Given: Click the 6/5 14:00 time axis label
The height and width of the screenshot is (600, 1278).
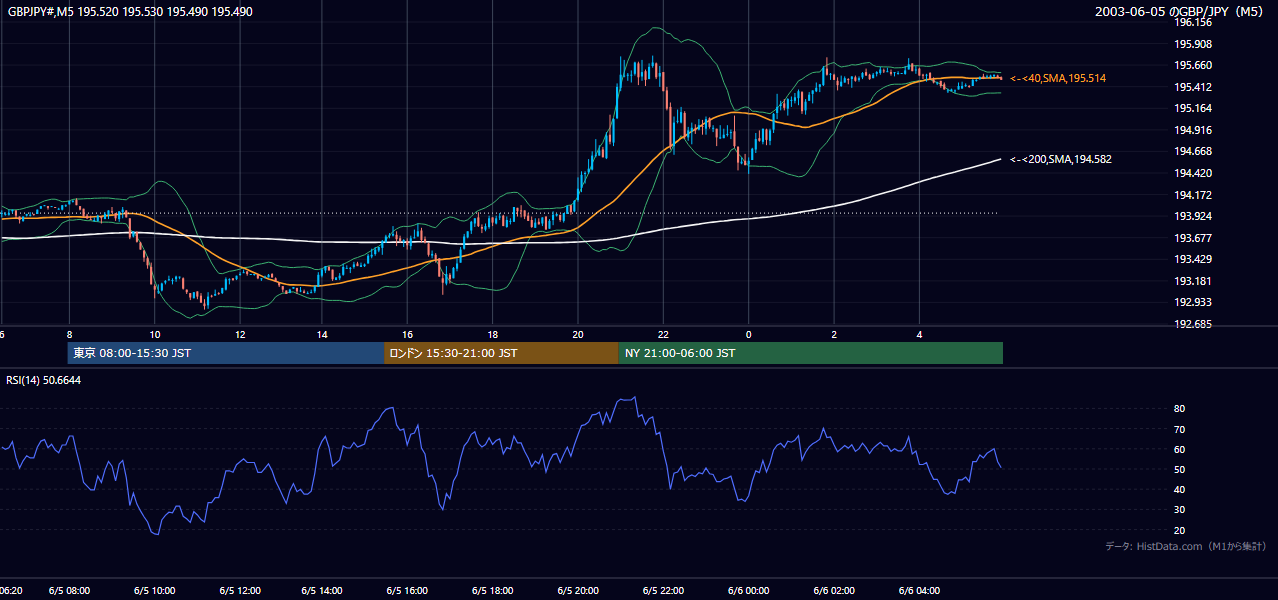Looking at the screenshot, I should (324, 591).
